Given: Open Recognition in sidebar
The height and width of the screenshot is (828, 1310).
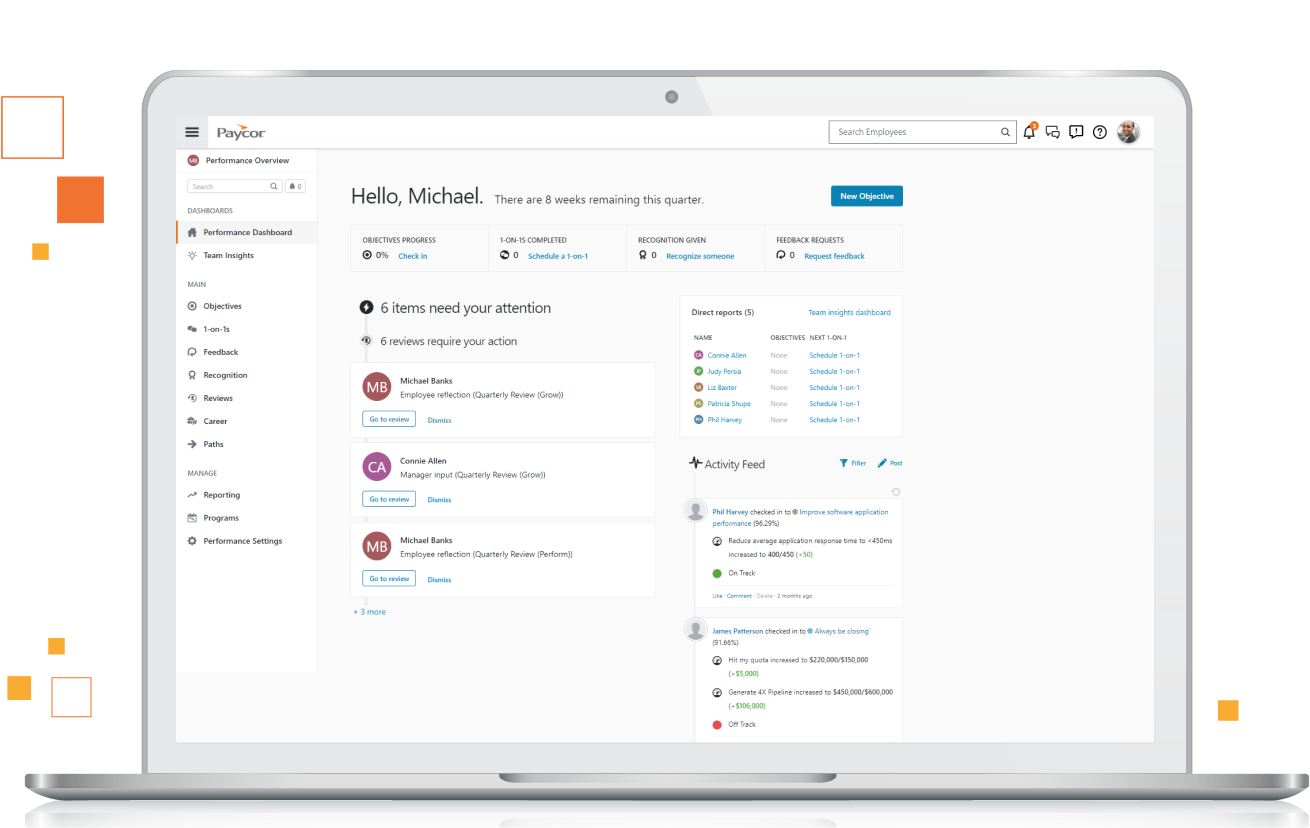Looking at the screenshot, I should pyautogui.click(x=225, y=375).
